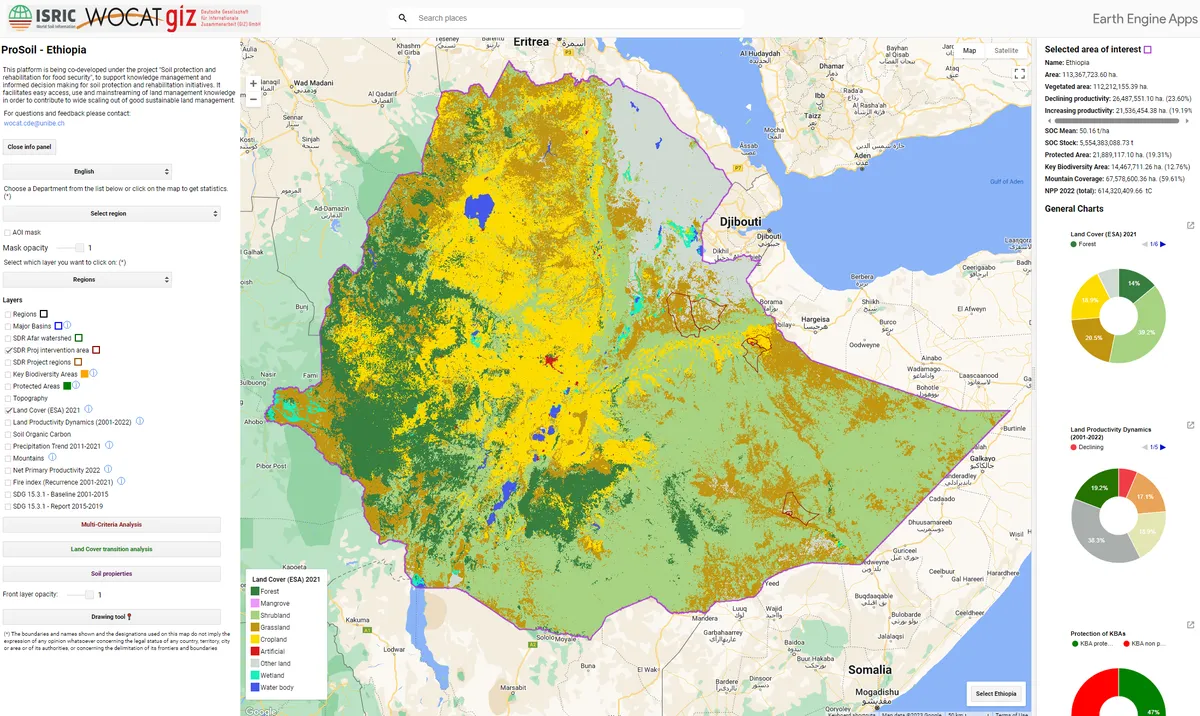1200x716 pixels.
Task: Uncheck SDR Proj intervention area layer
Action: (8, 350)
